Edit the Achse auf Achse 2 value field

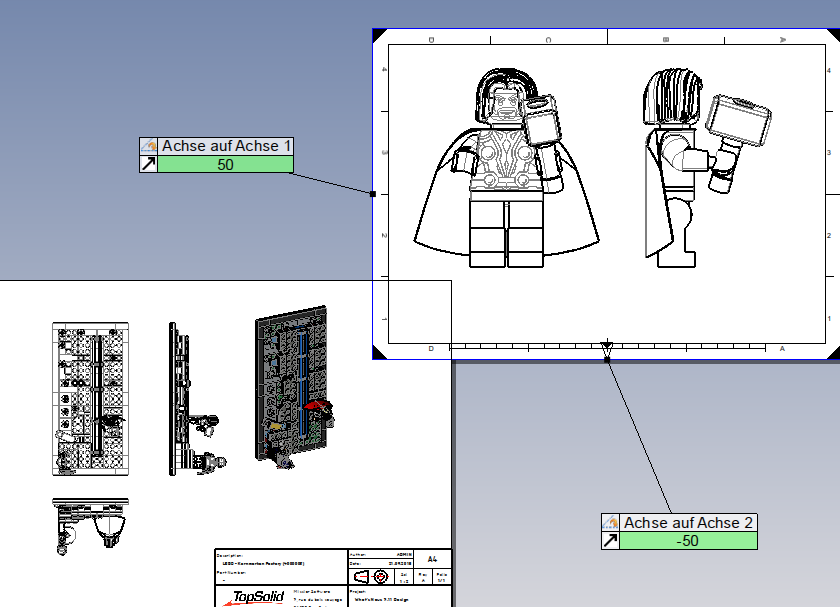(x=688, y=541)
